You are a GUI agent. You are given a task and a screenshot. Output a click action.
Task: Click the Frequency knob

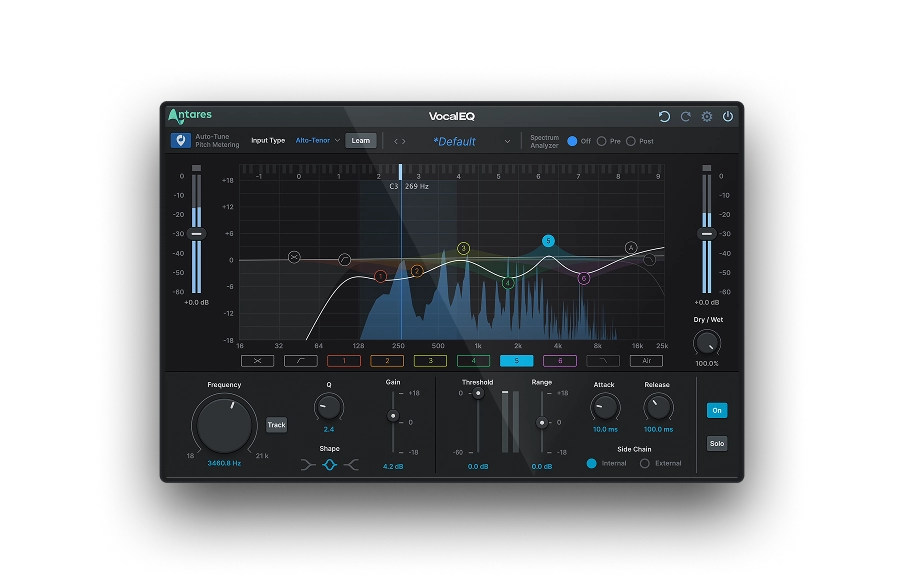(224, 424)
